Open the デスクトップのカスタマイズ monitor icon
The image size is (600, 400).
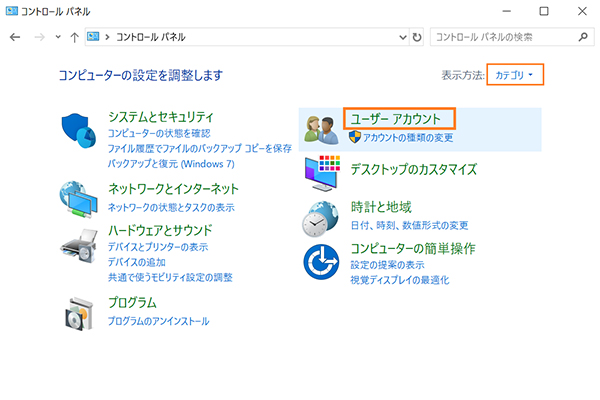322,173
